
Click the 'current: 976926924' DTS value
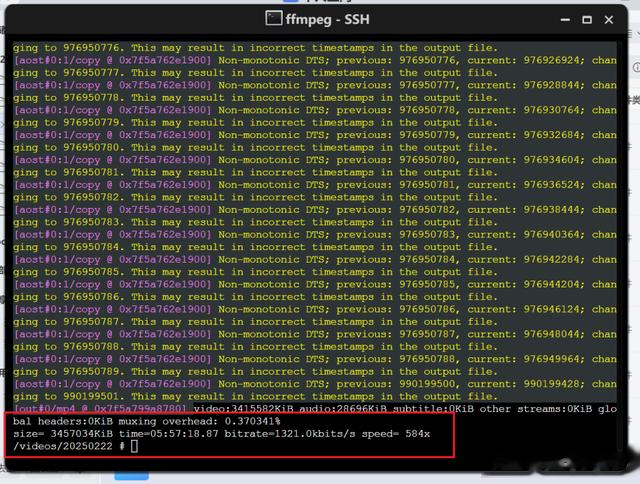[526, 60]
